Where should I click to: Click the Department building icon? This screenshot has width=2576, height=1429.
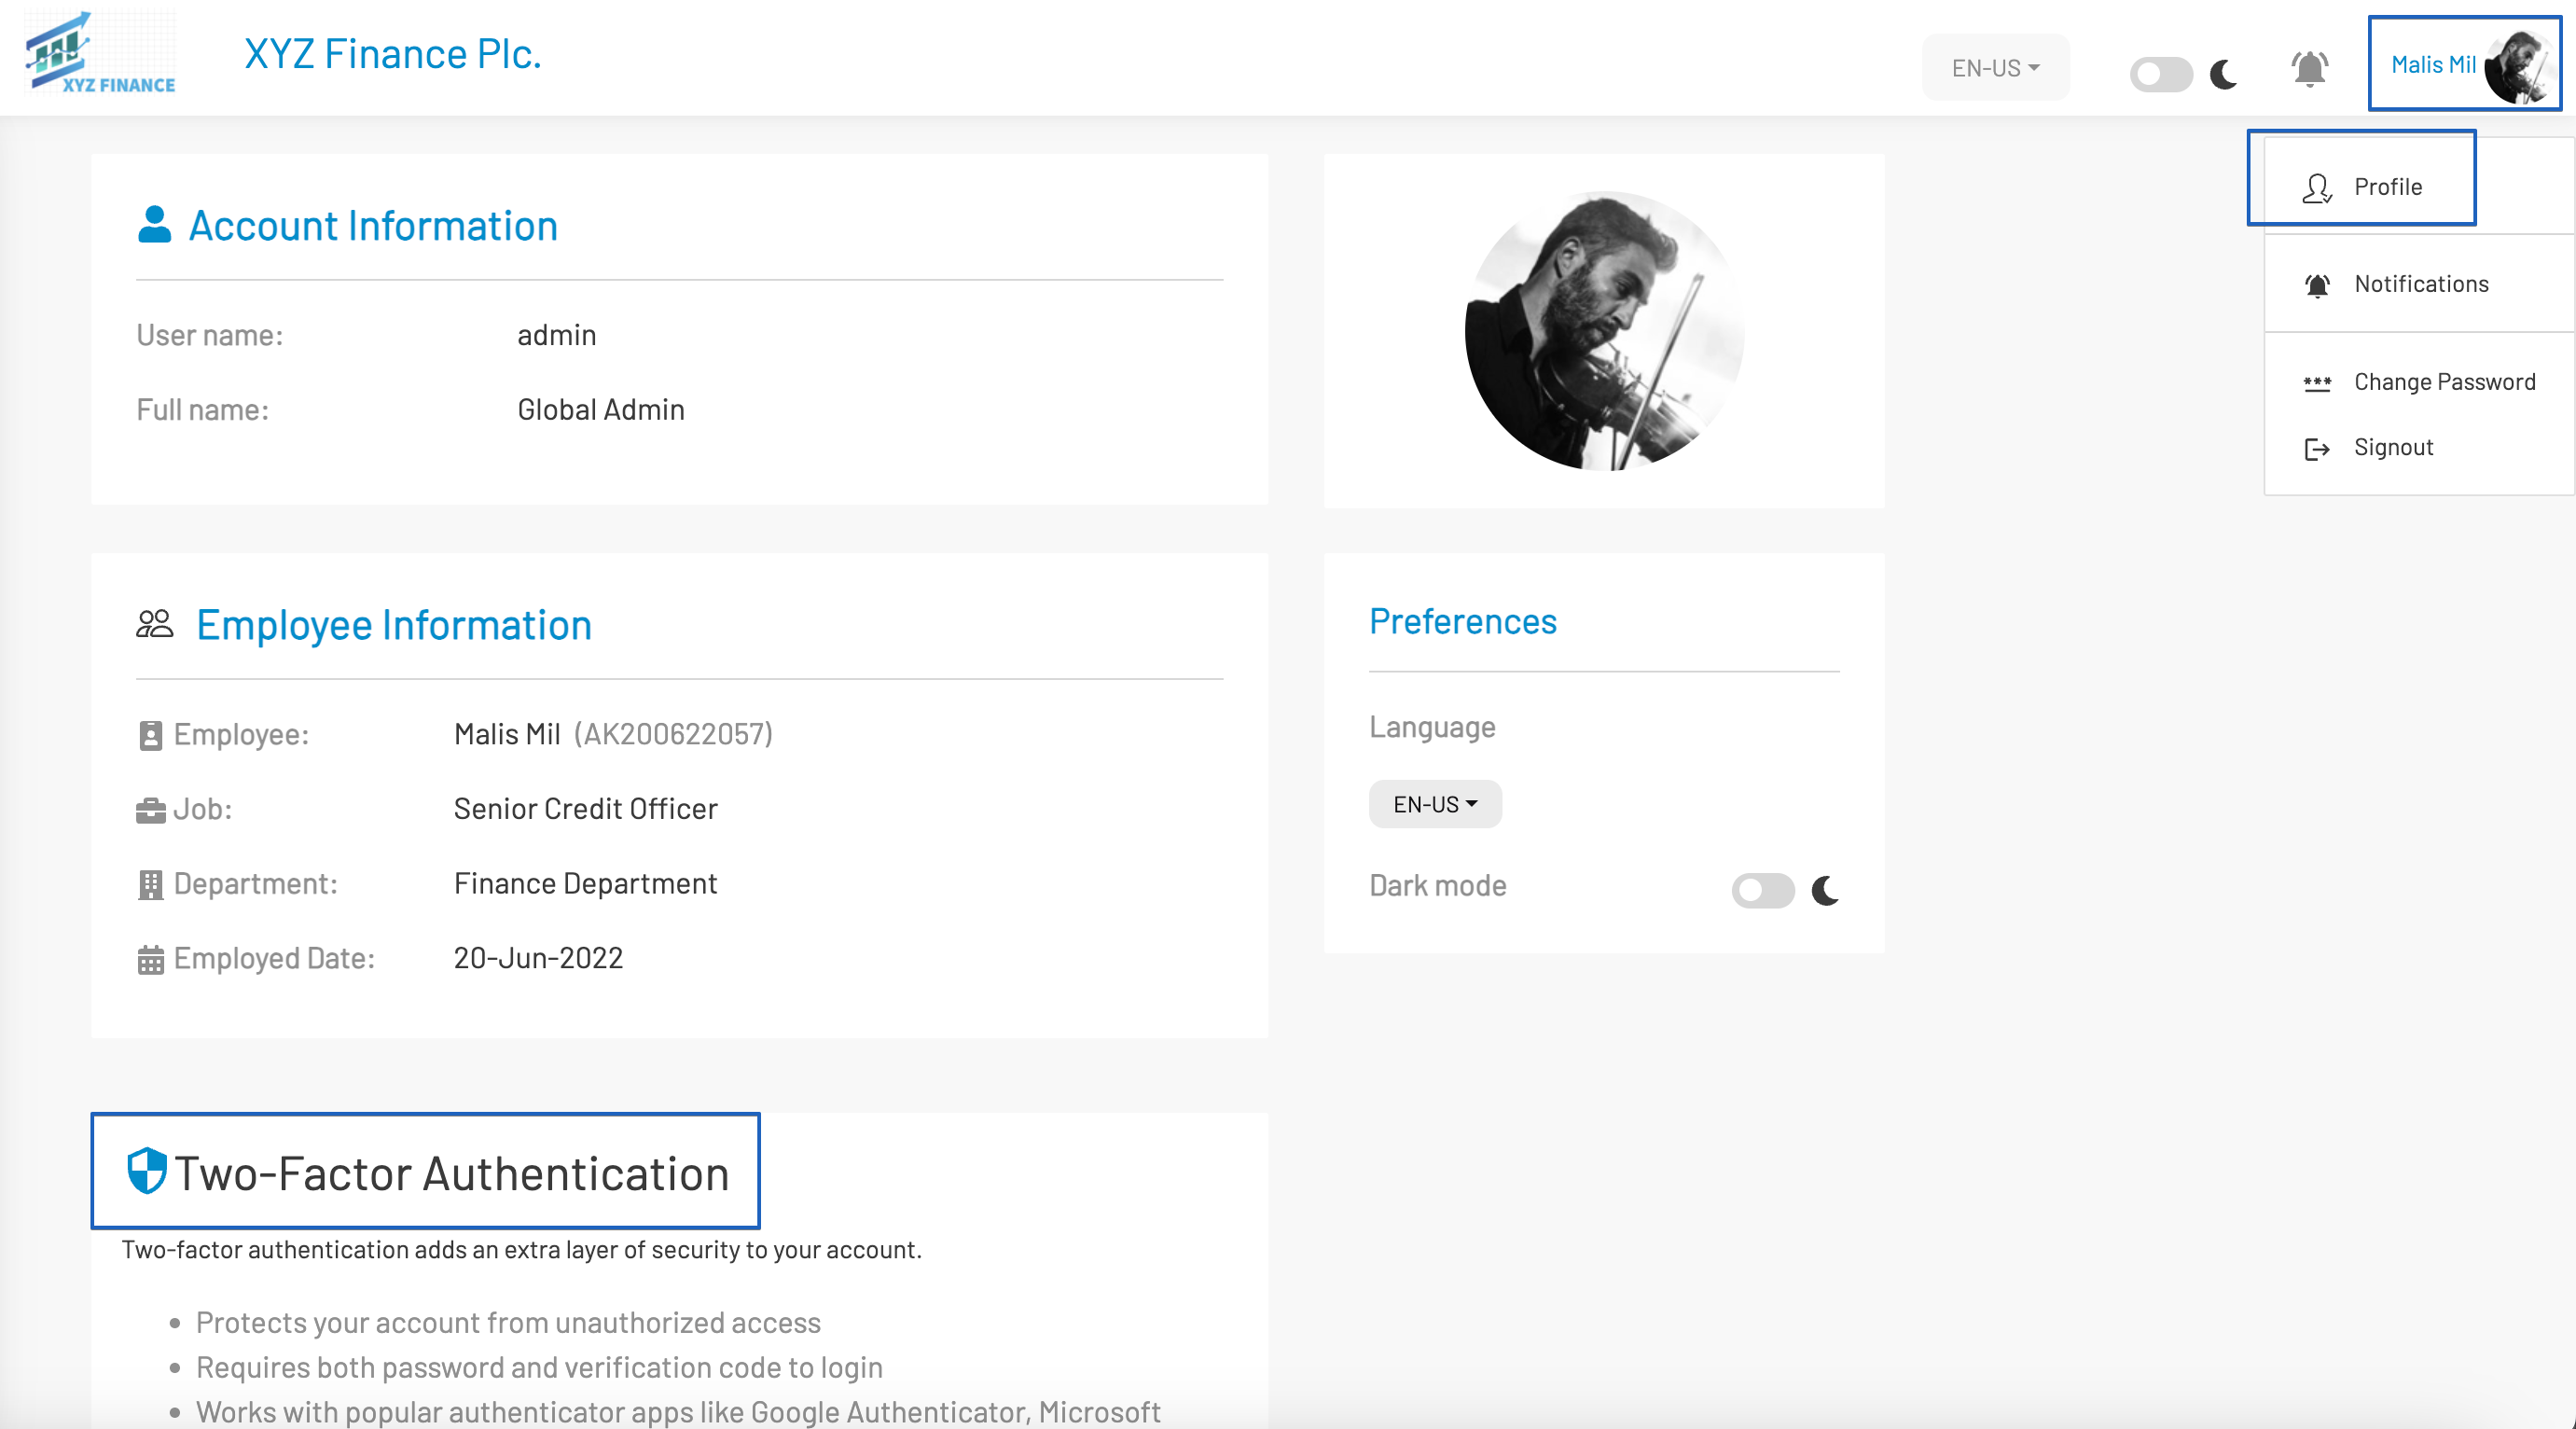point(150,884)
